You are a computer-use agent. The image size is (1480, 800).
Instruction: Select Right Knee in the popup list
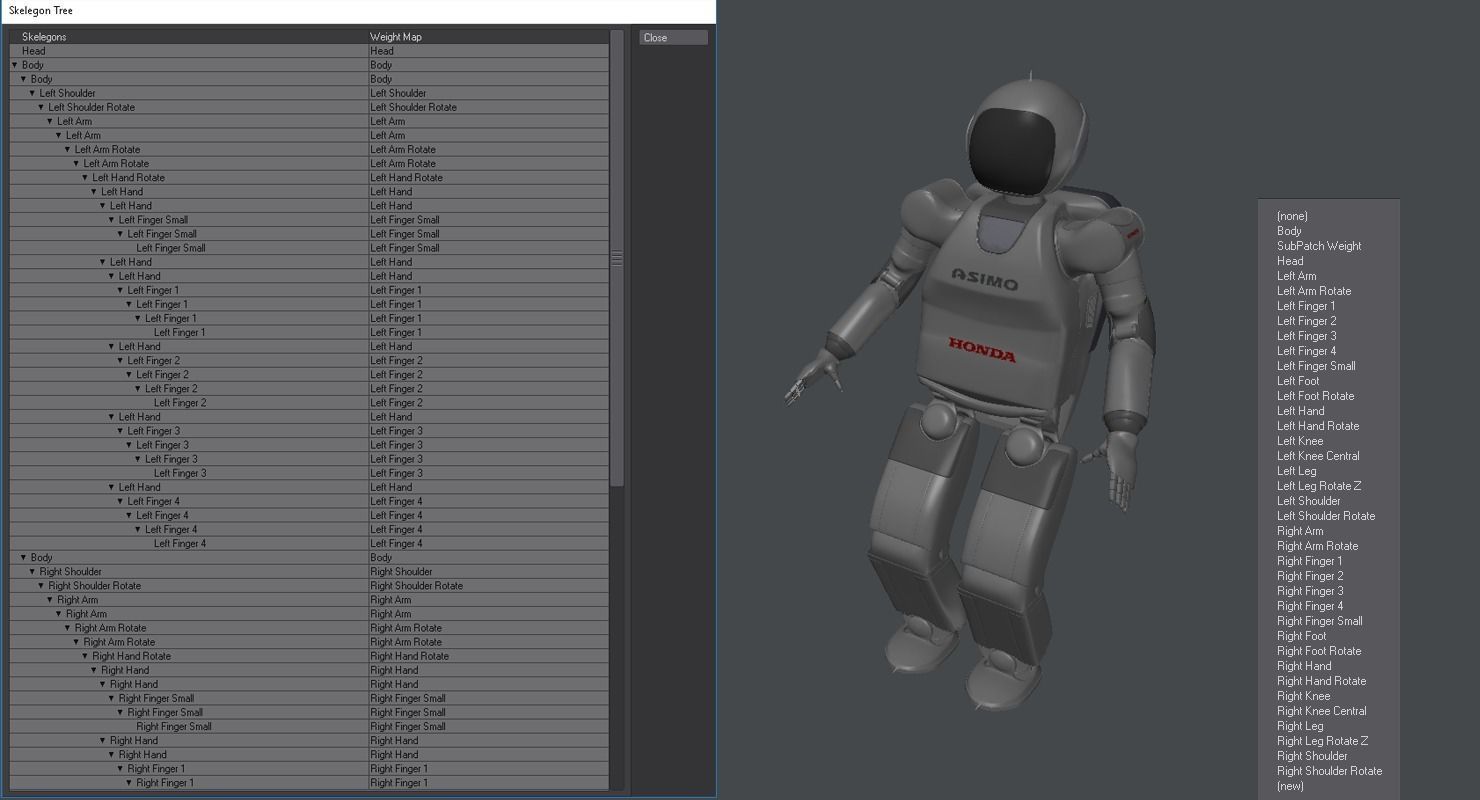pyautogui.click(x=1303, y=696)
